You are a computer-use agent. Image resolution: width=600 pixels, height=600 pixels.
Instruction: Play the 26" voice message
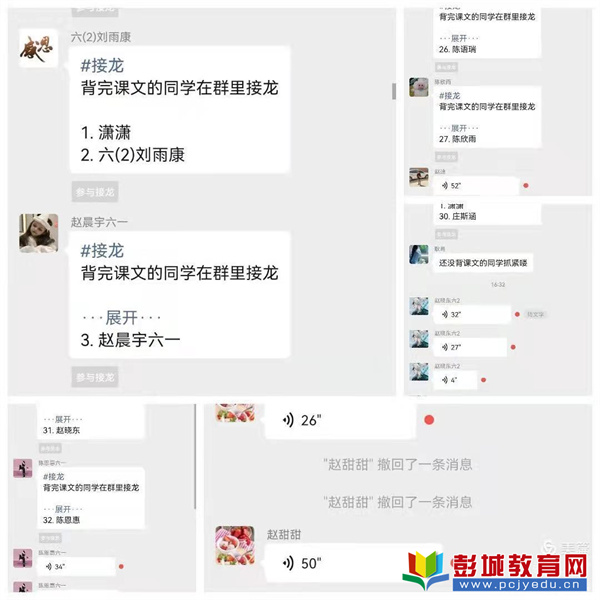click(340, 420)
